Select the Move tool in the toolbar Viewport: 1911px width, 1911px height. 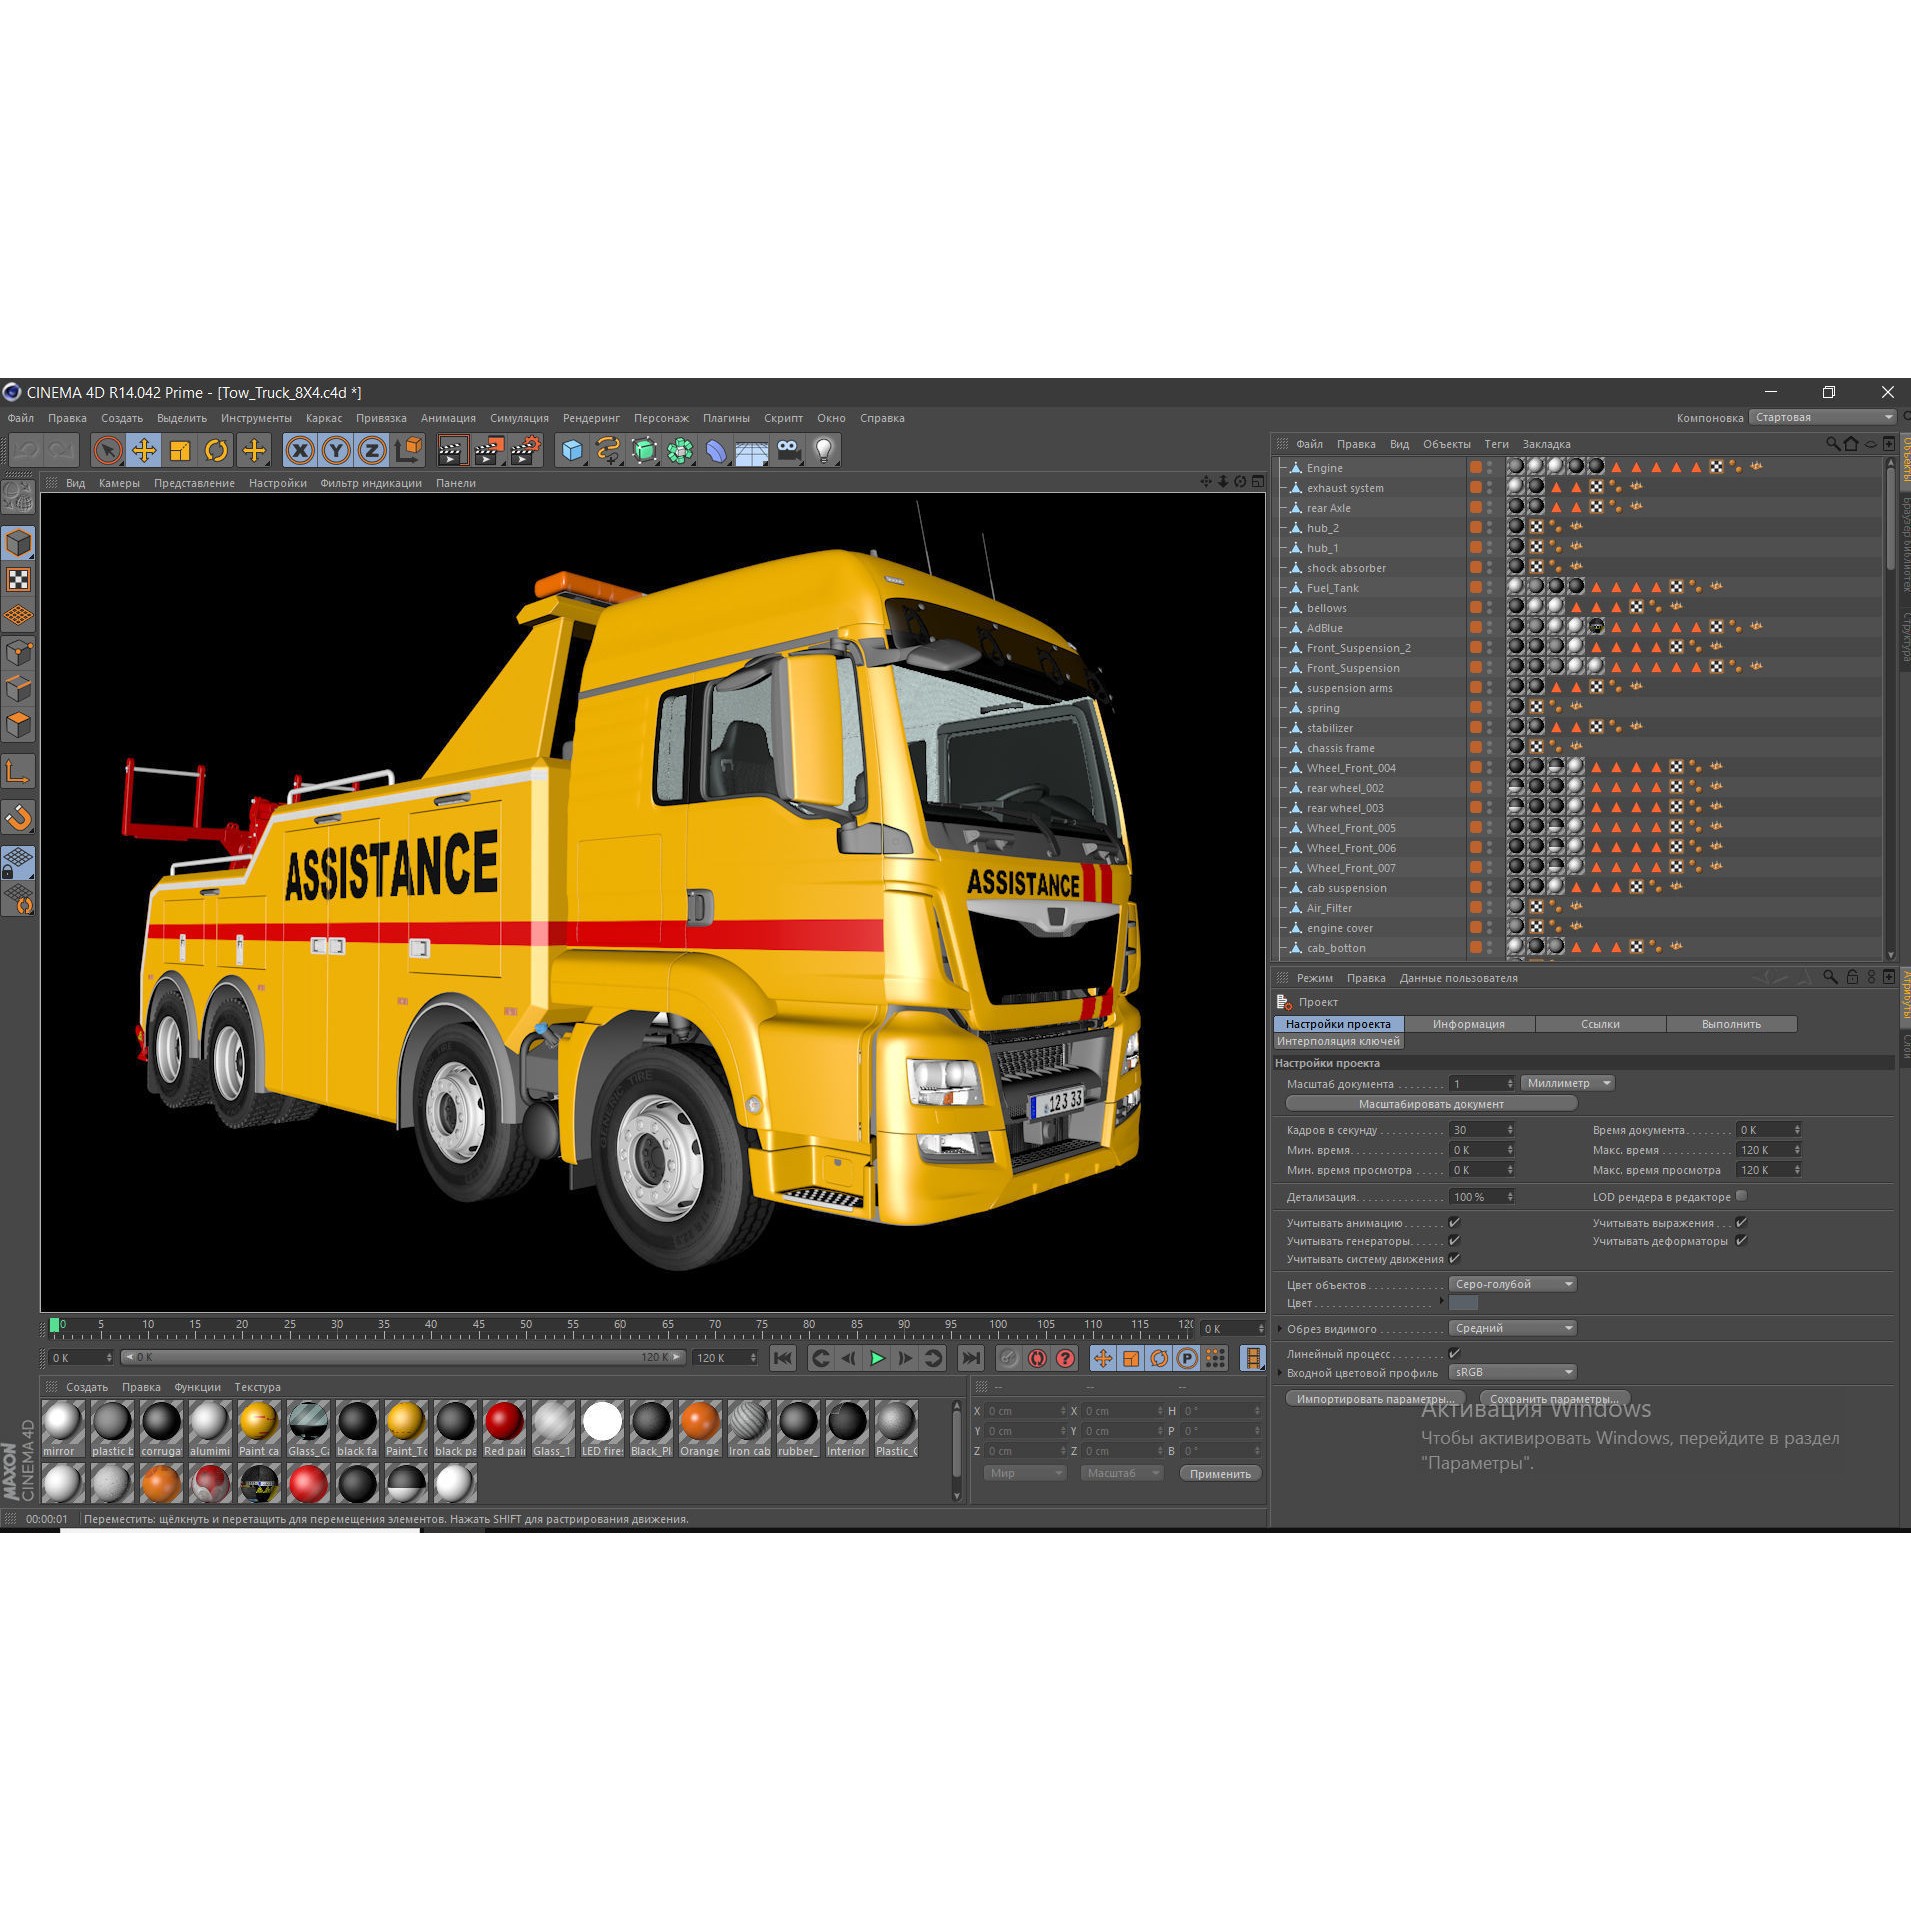(x=143, y=451)
